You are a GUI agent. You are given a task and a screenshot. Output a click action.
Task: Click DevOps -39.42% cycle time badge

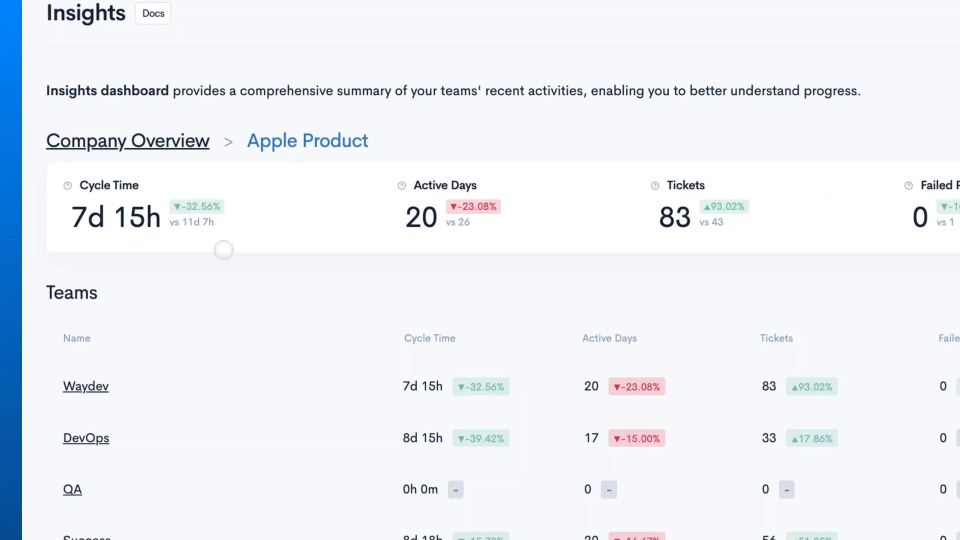point(481,438)
